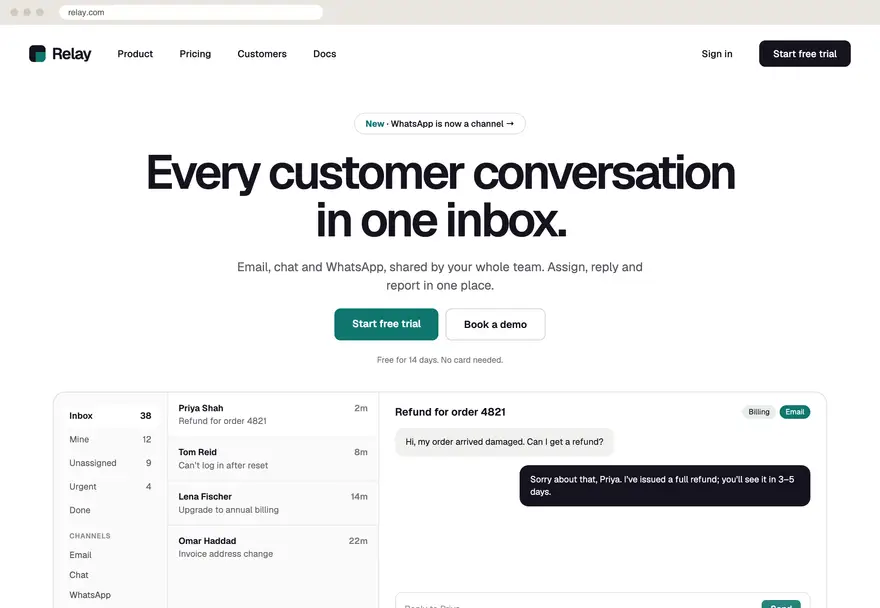Open the Product menu item

coord(135,54)
